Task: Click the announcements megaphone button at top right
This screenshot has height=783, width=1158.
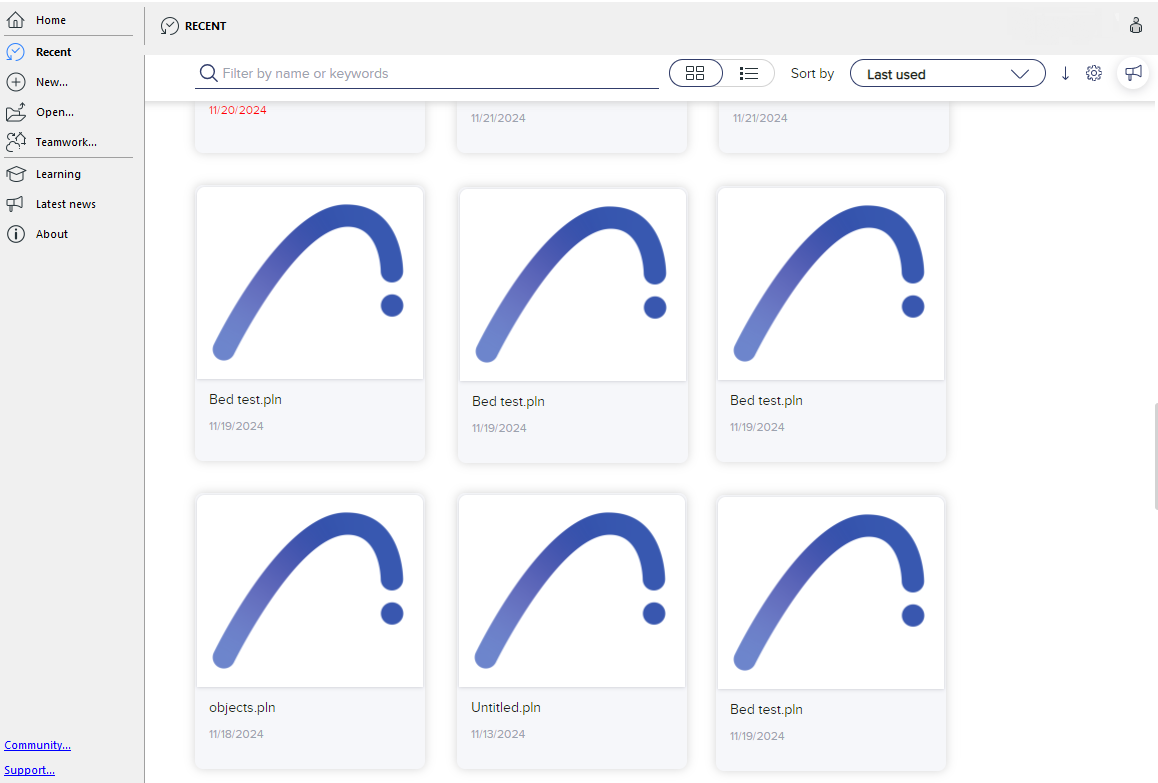Action: [1133, 73]
